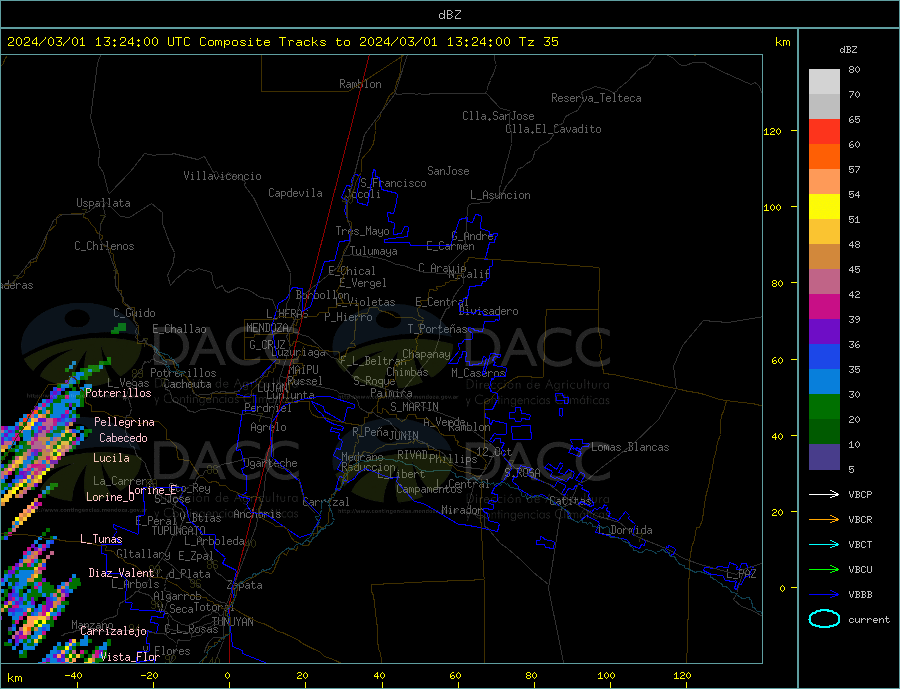Click the C_Chilenos label on the map
This screenshot has width=900, height=689.
(x=104, y=246)
